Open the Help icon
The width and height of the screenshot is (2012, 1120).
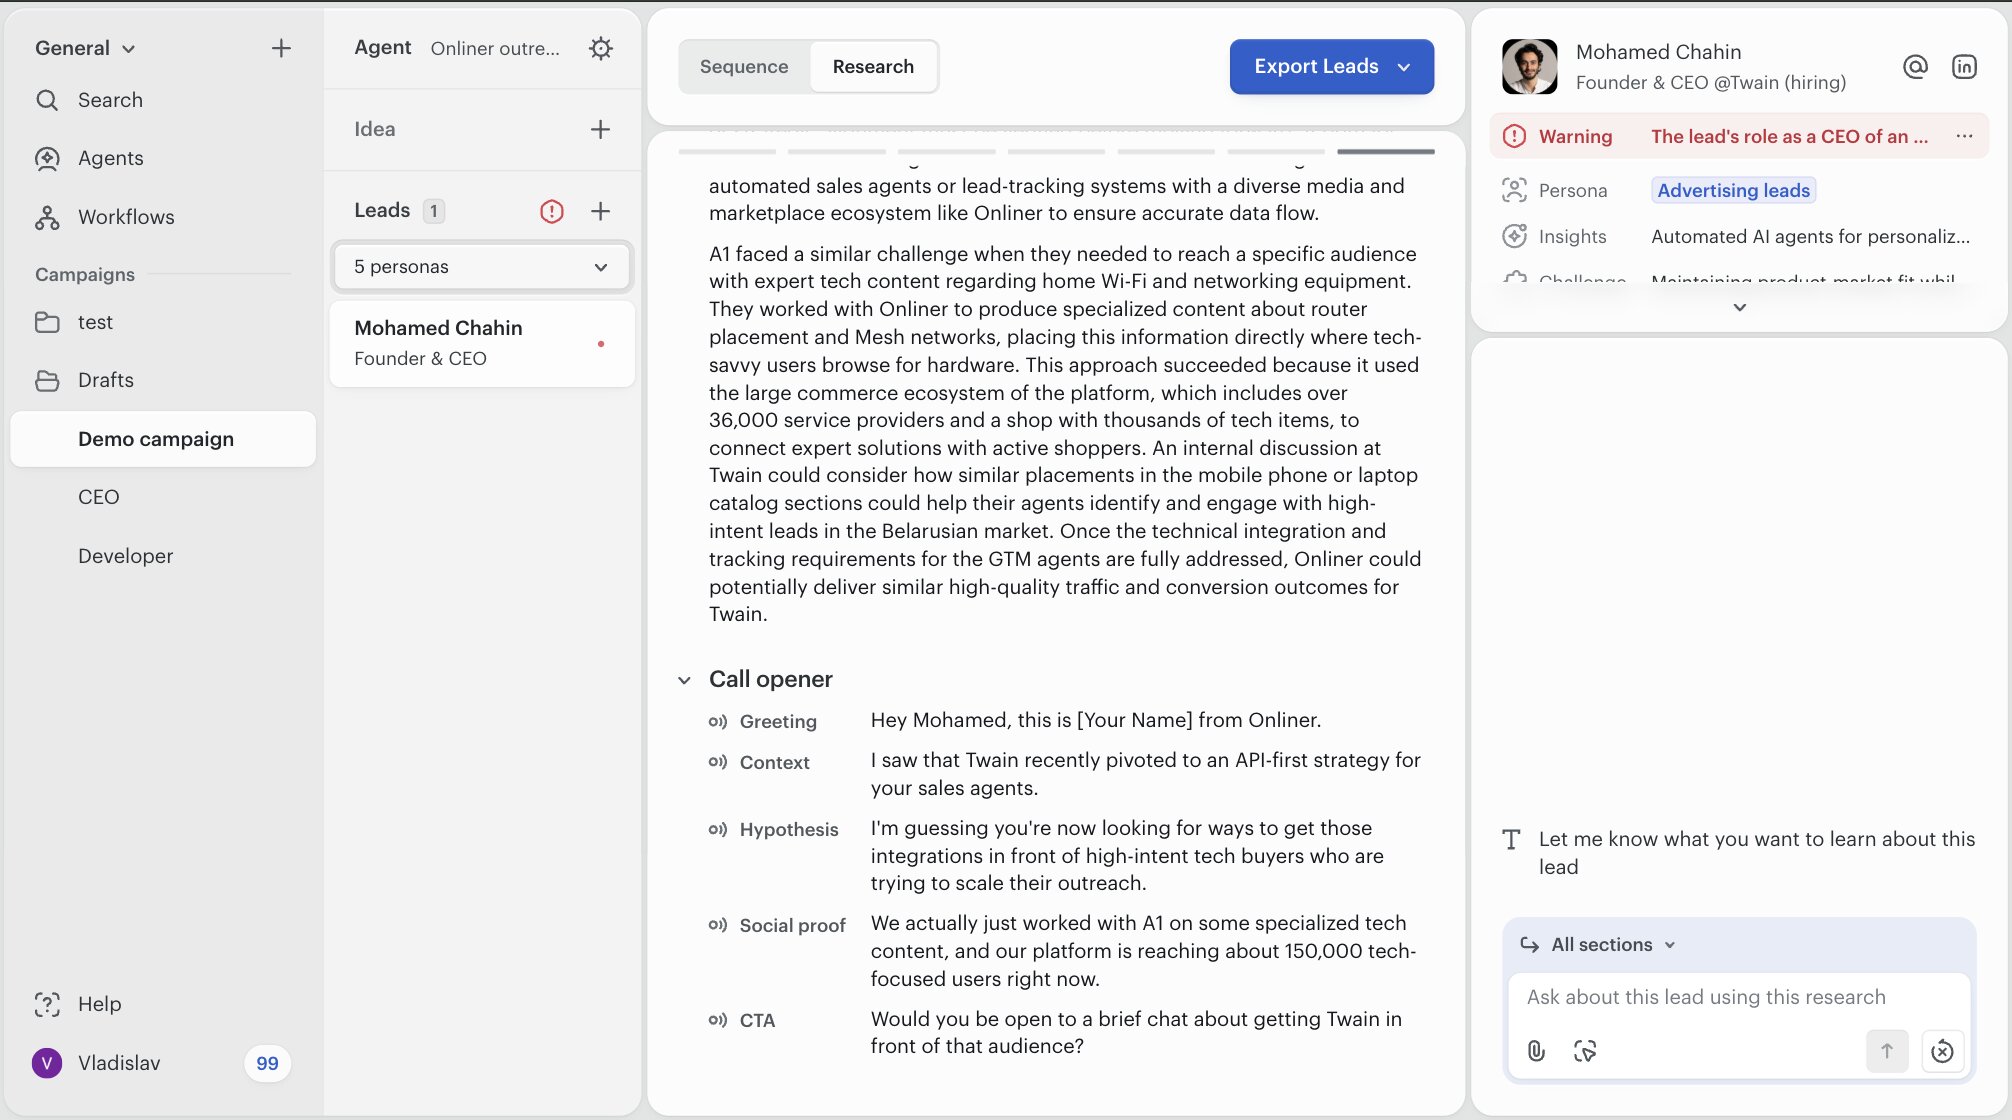(x=47, y=1004)
